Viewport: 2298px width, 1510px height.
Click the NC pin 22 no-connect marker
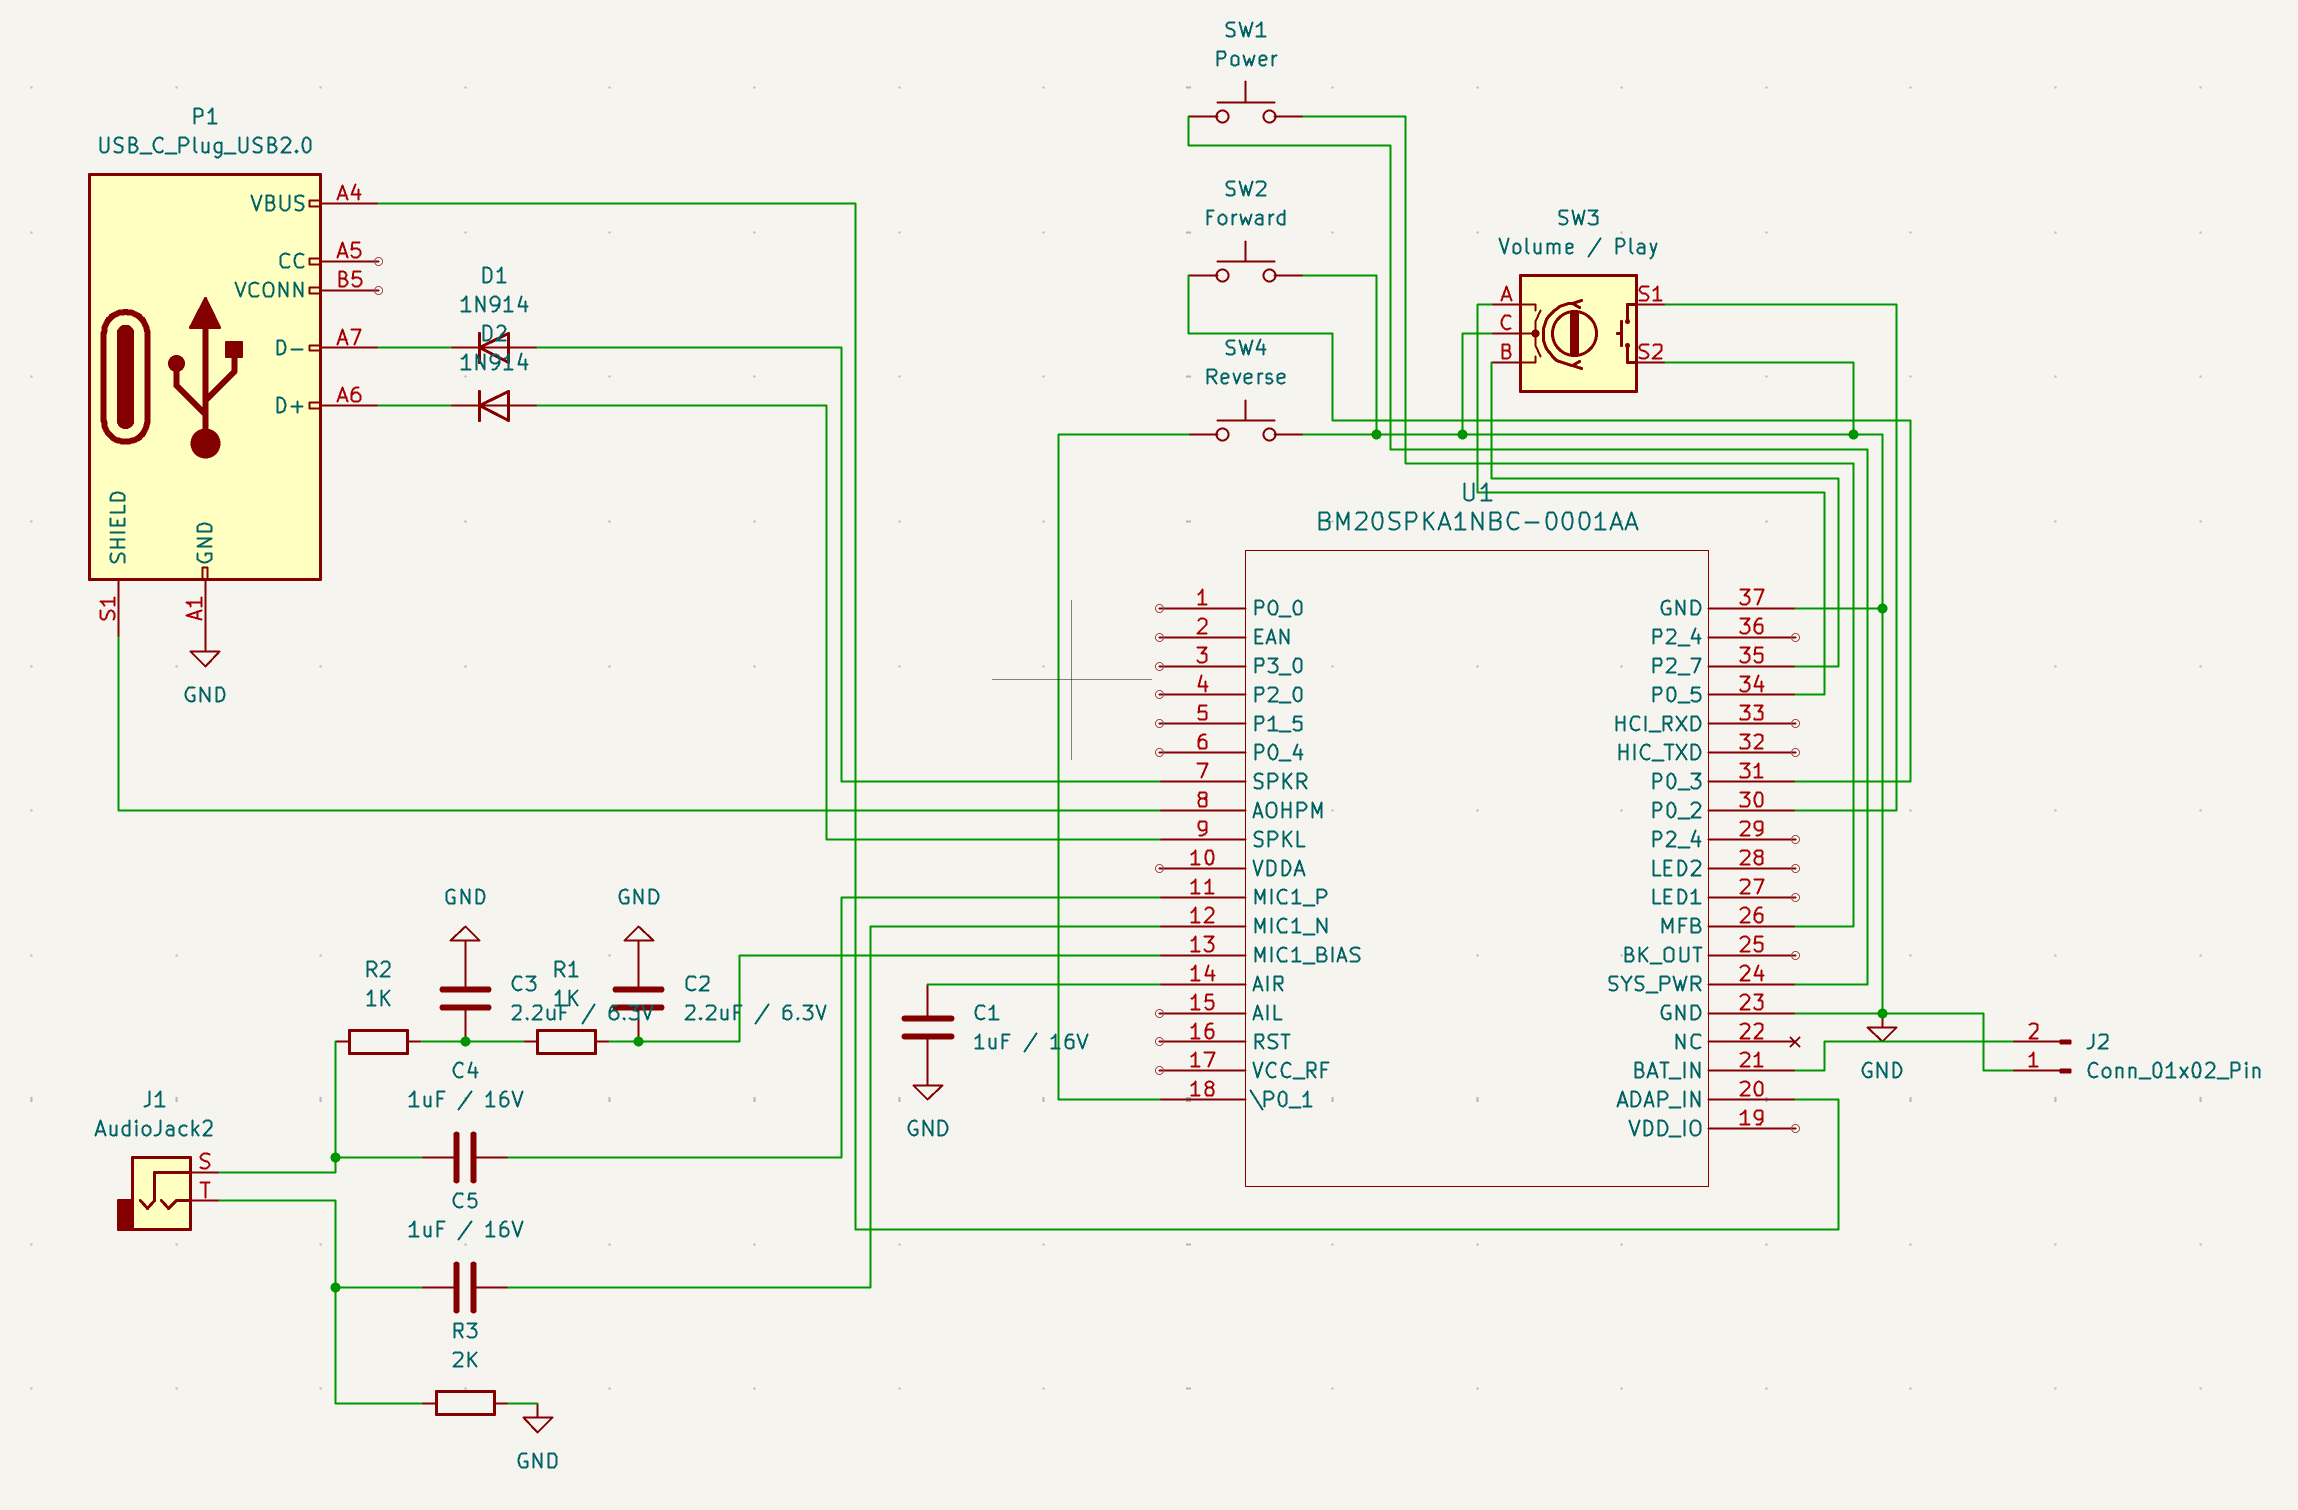click(x=1795, y=1042)
